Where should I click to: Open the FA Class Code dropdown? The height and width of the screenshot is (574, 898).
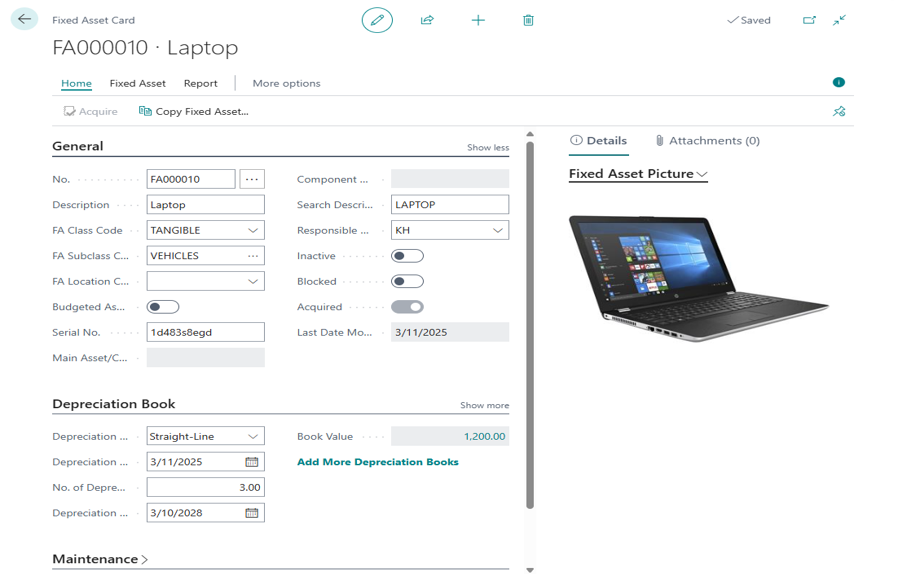click(253, 230)
